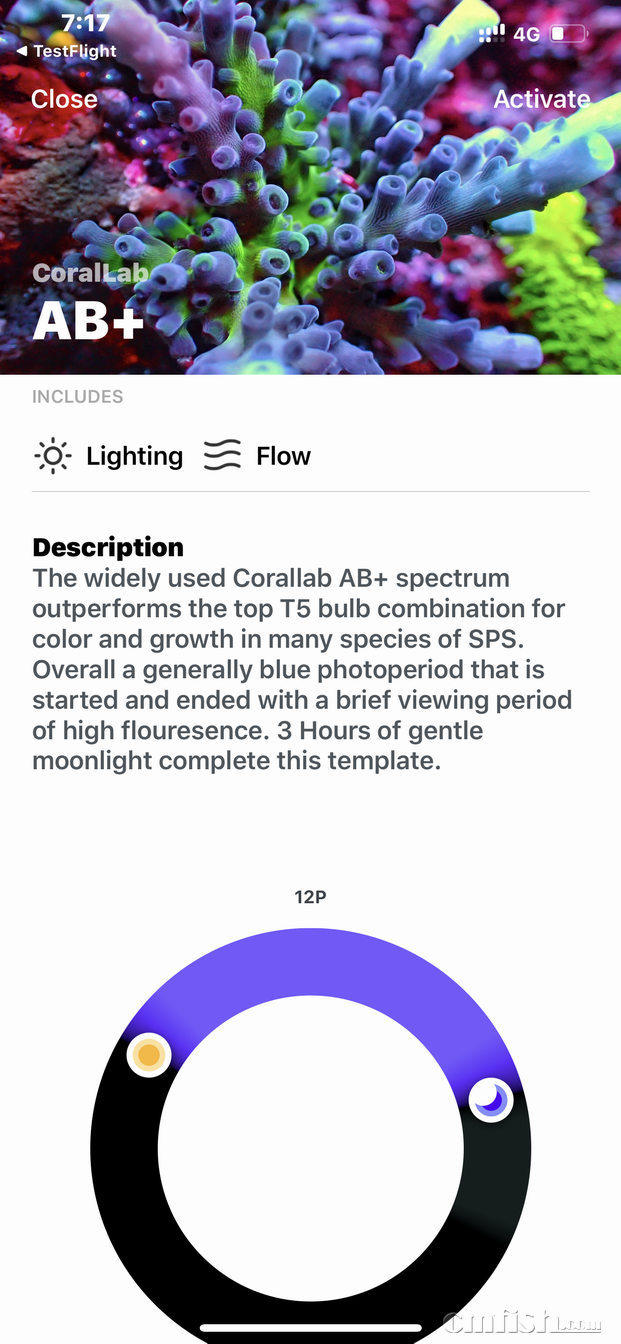Image resolution: width=621 pixels, height=1344 pixels.
Task: Tap the battery indicator icon
Action: 567,35
